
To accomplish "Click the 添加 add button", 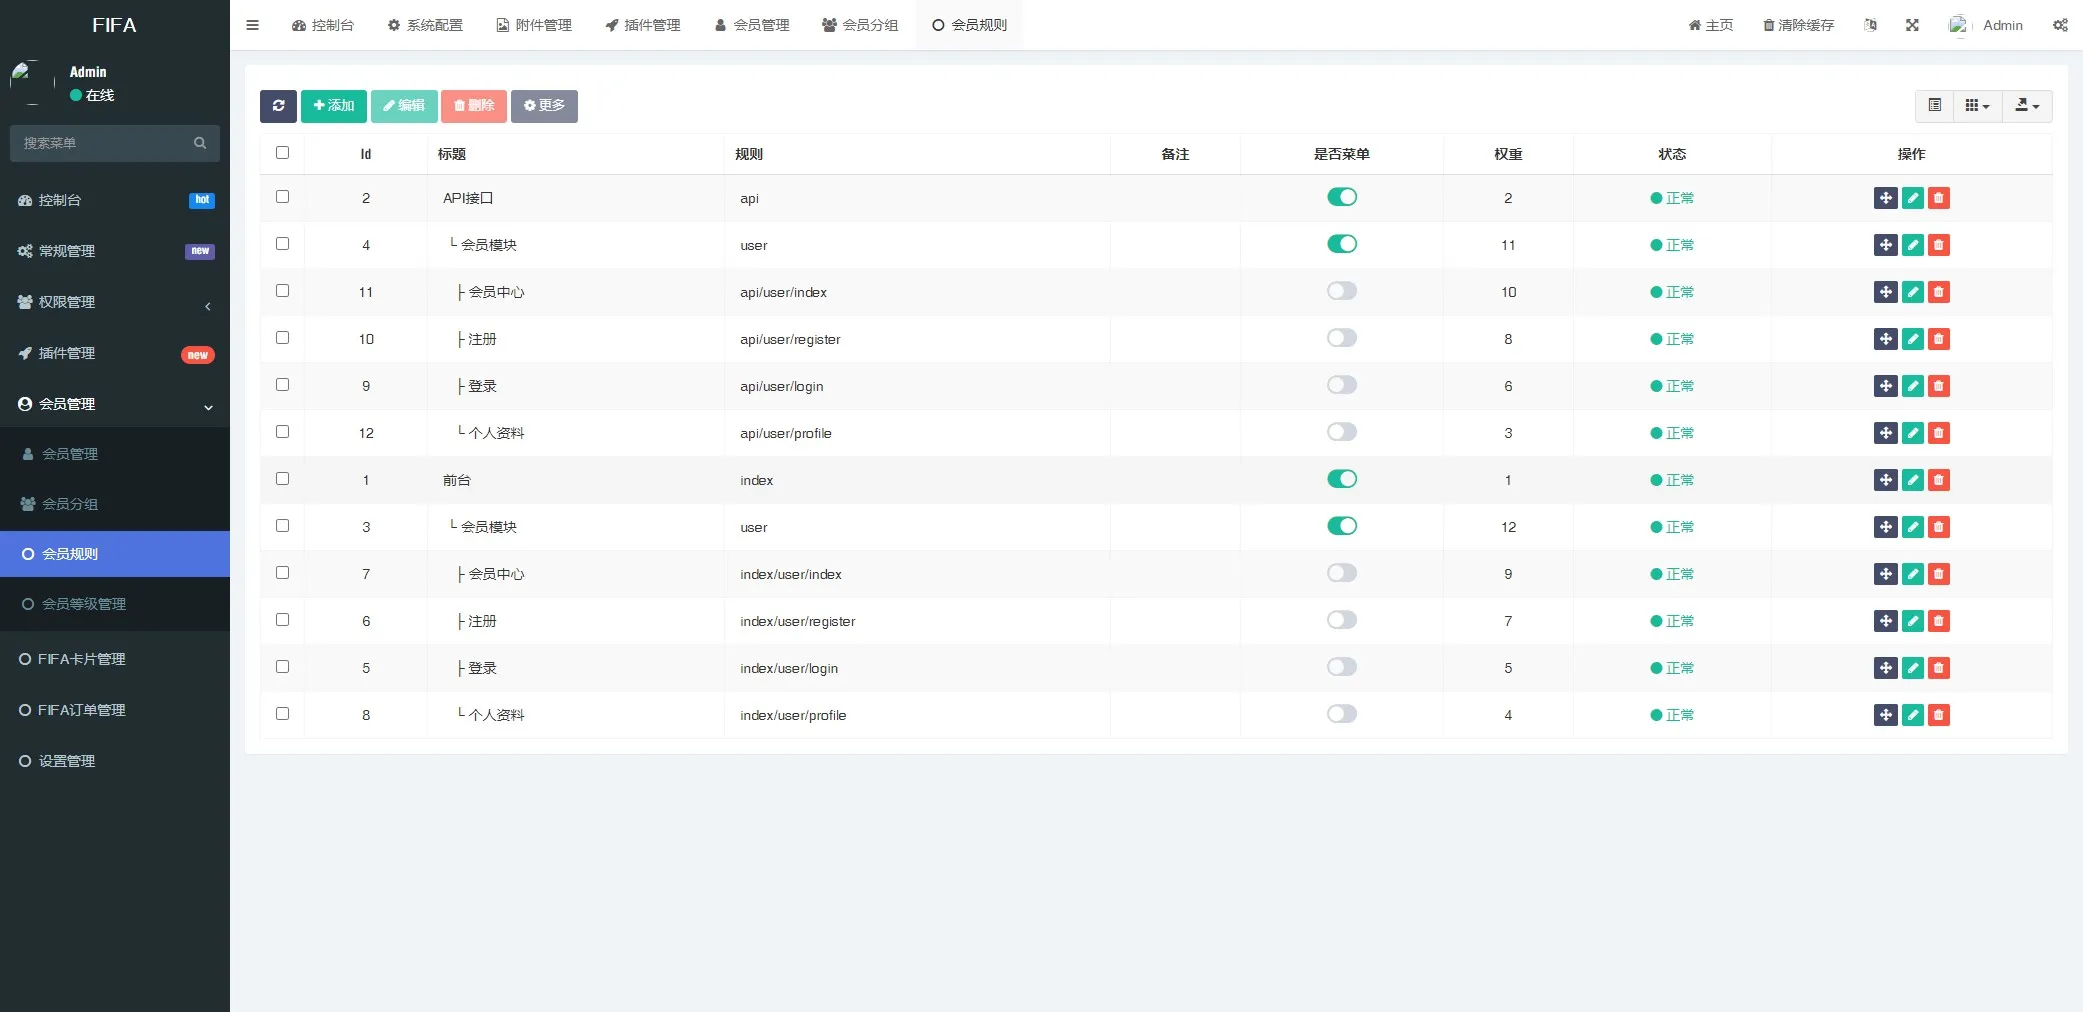I will (x=334, y=106).
